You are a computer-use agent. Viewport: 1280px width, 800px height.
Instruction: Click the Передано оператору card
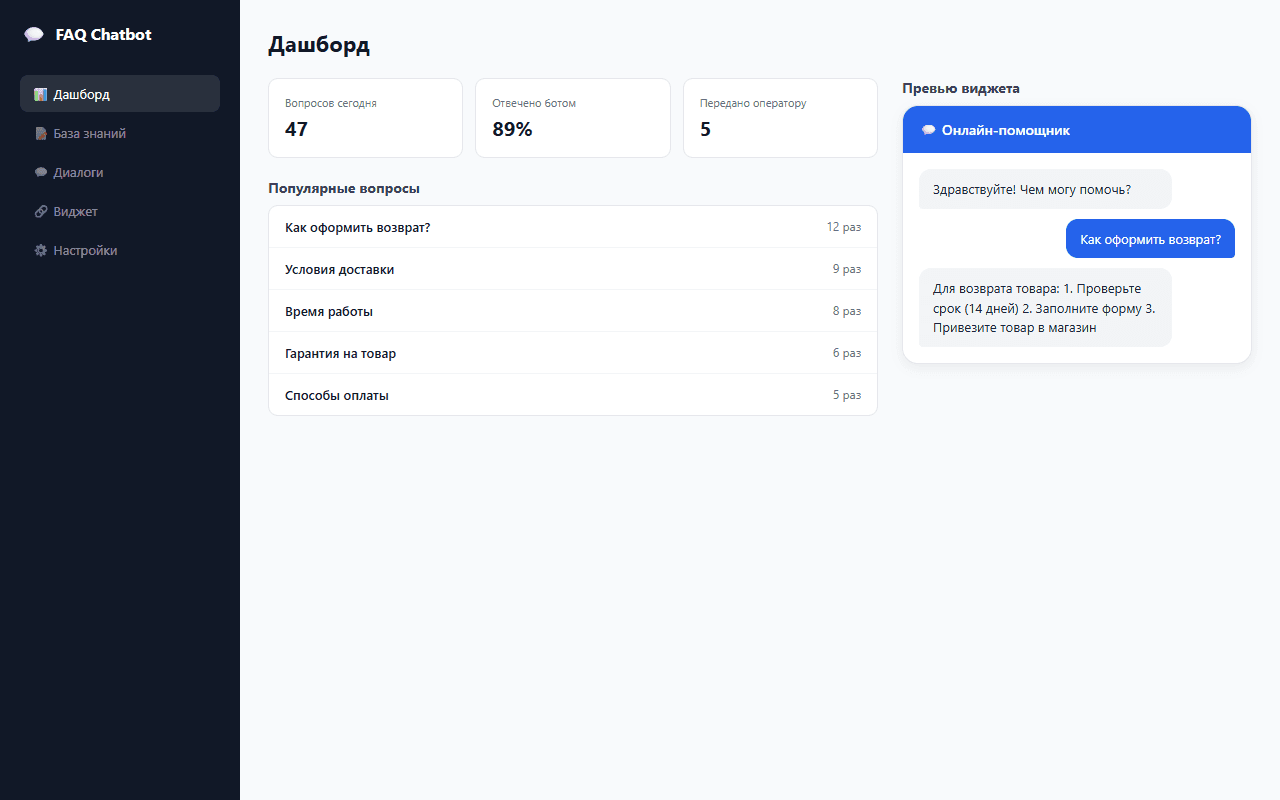pyautogui.click(x=780, y=118)
